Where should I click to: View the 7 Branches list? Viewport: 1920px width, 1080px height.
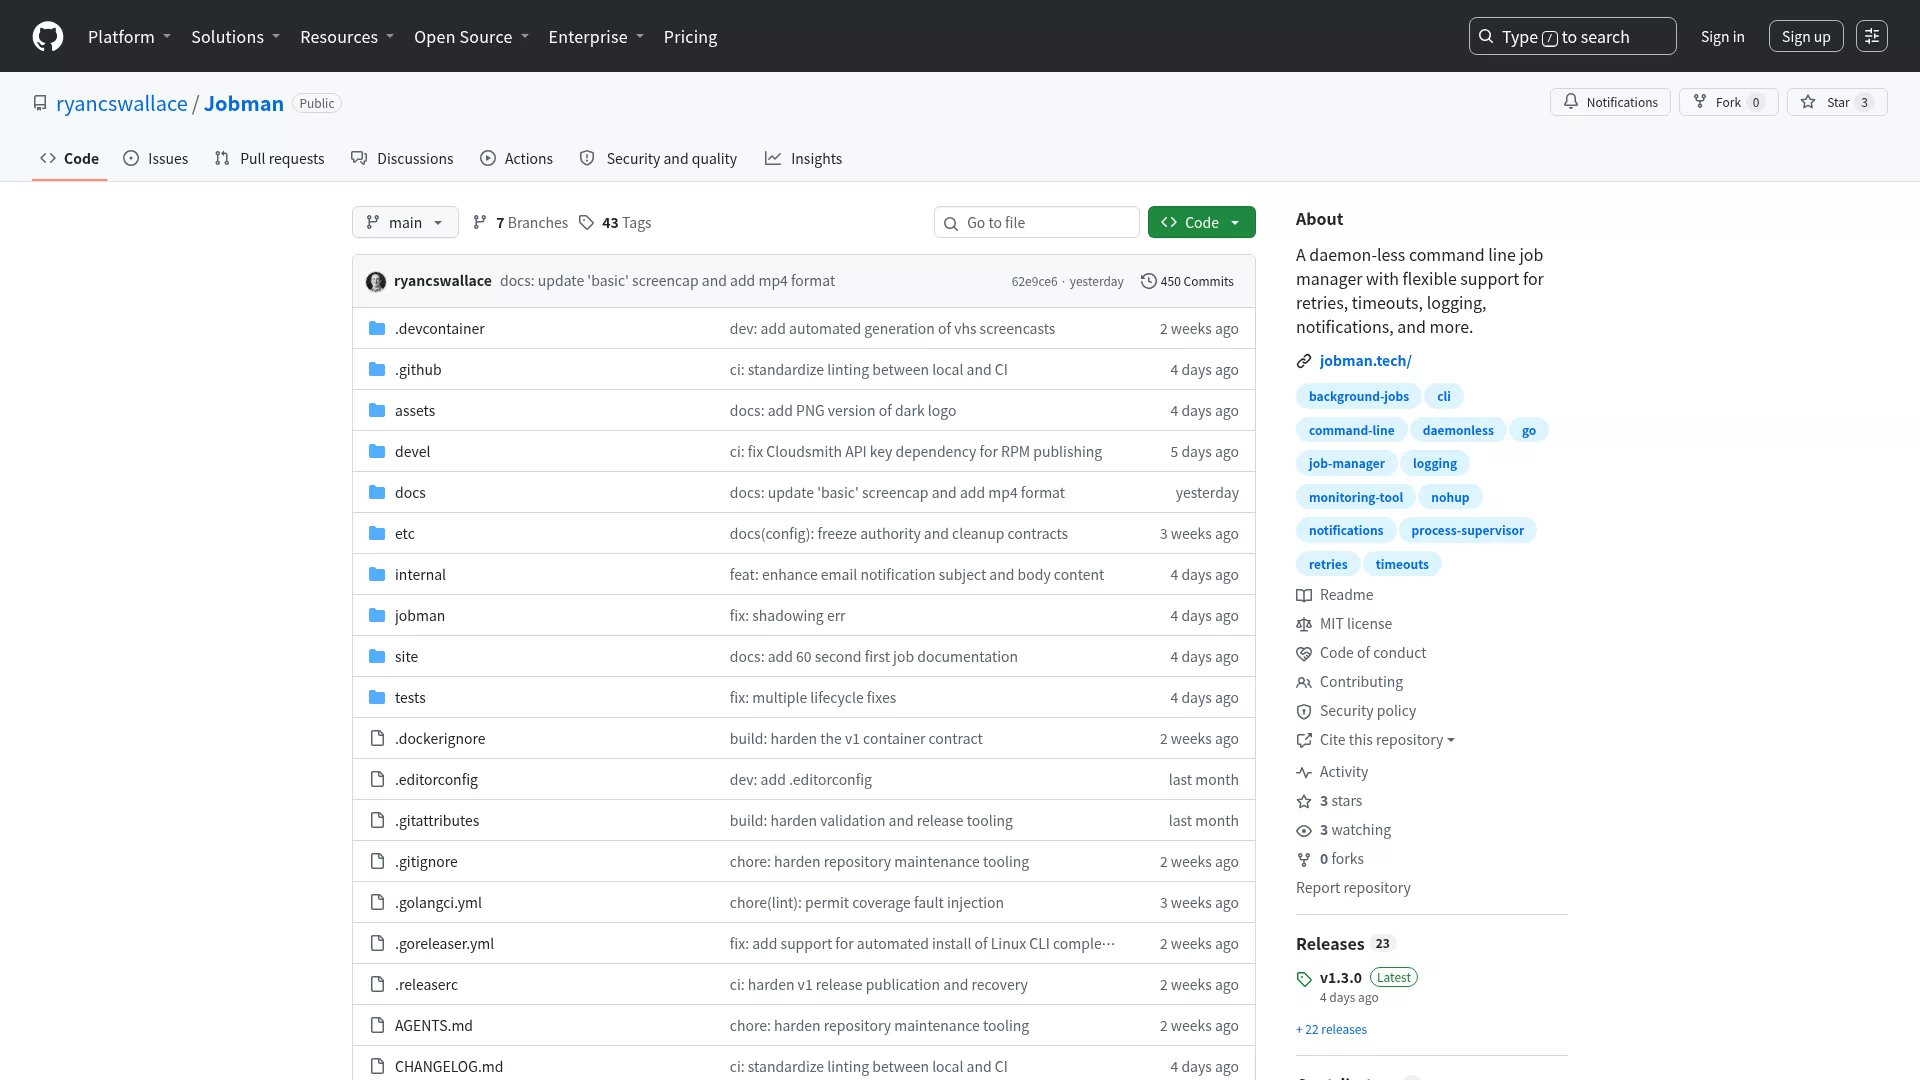click(520, 223)
